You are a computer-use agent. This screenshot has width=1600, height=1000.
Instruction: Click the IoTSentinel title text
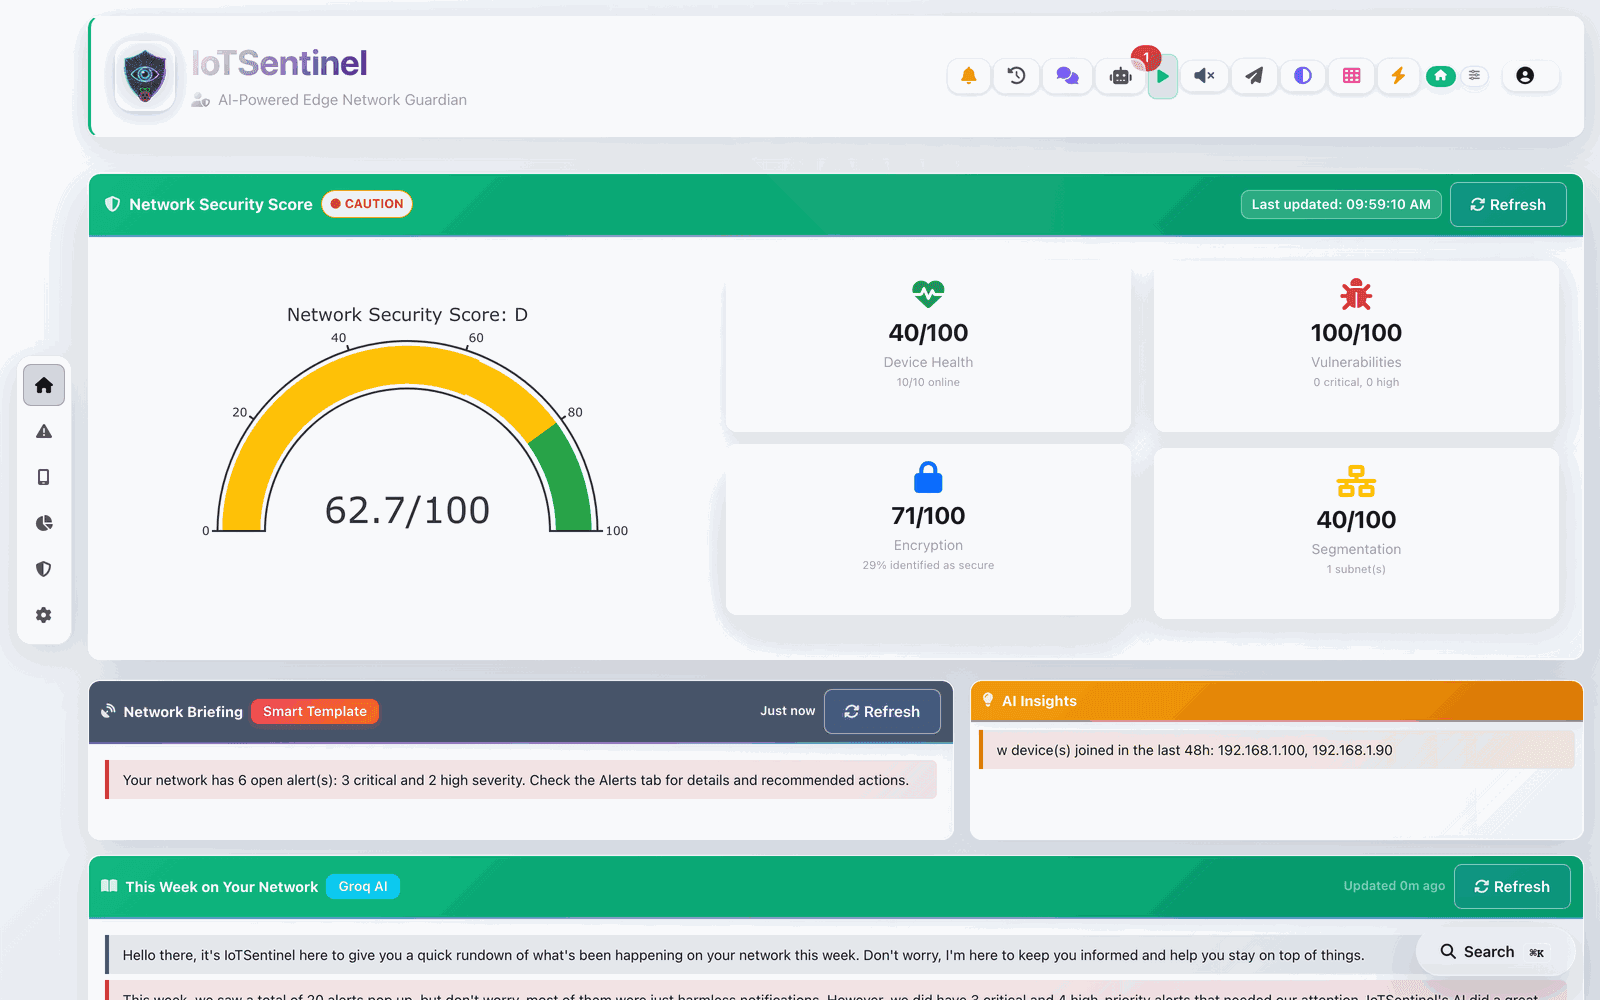pyautogui.click(x=279, y=63)
